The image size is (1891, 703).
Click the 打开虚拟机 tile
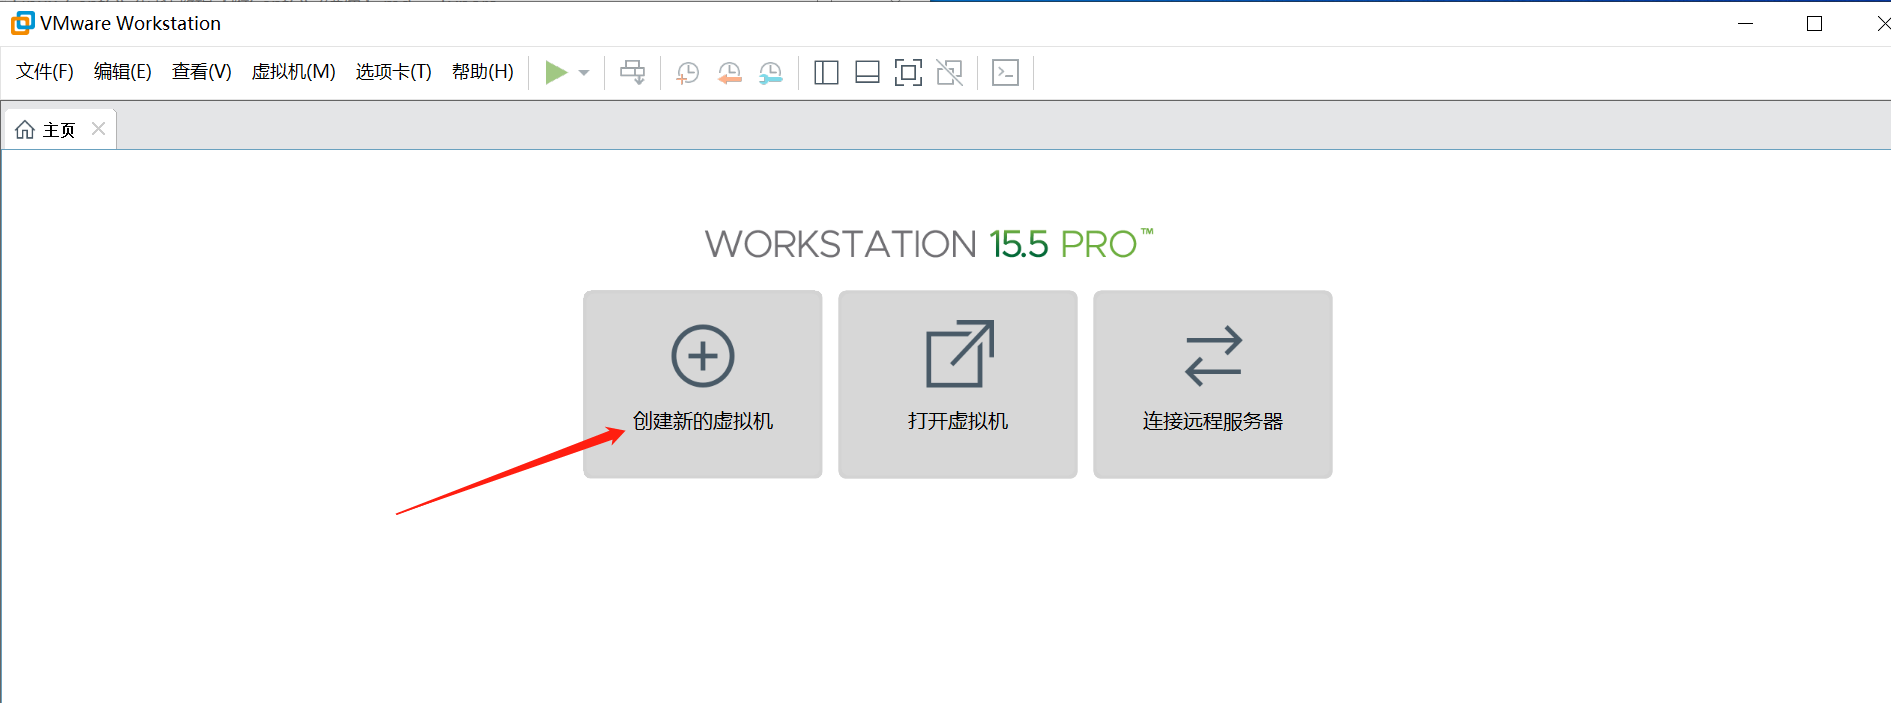[x=958, y=384]
